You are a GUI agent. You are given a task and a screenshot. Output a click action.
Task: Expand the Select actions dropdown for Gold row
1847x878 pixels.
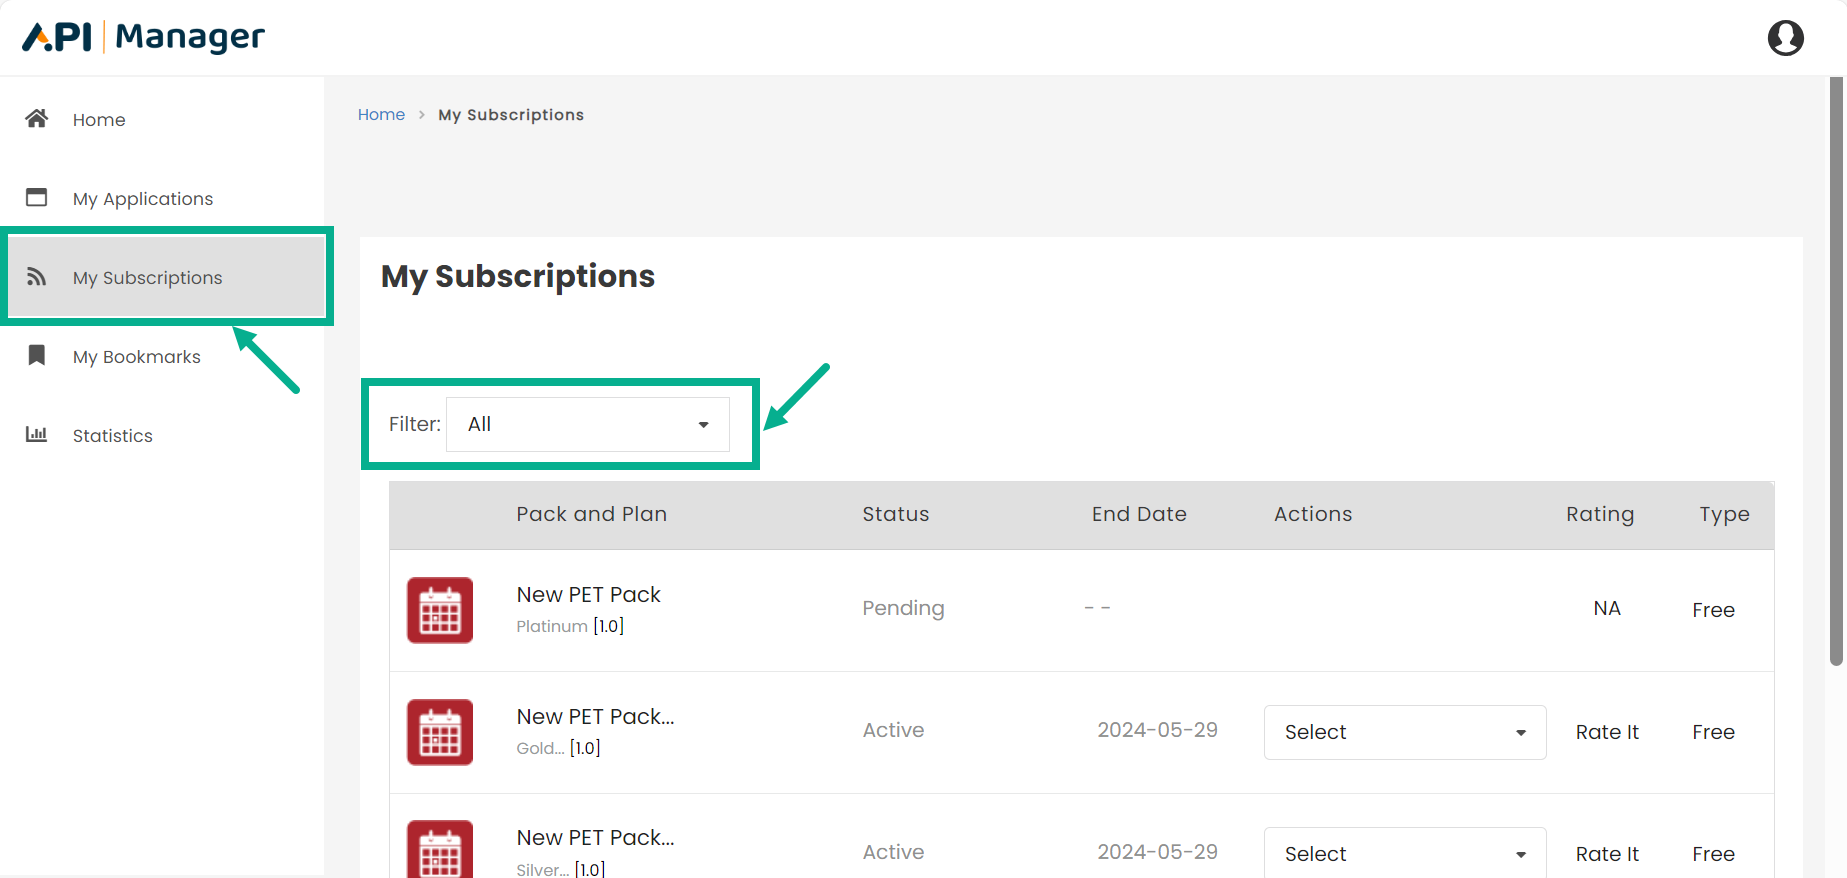1405,732
